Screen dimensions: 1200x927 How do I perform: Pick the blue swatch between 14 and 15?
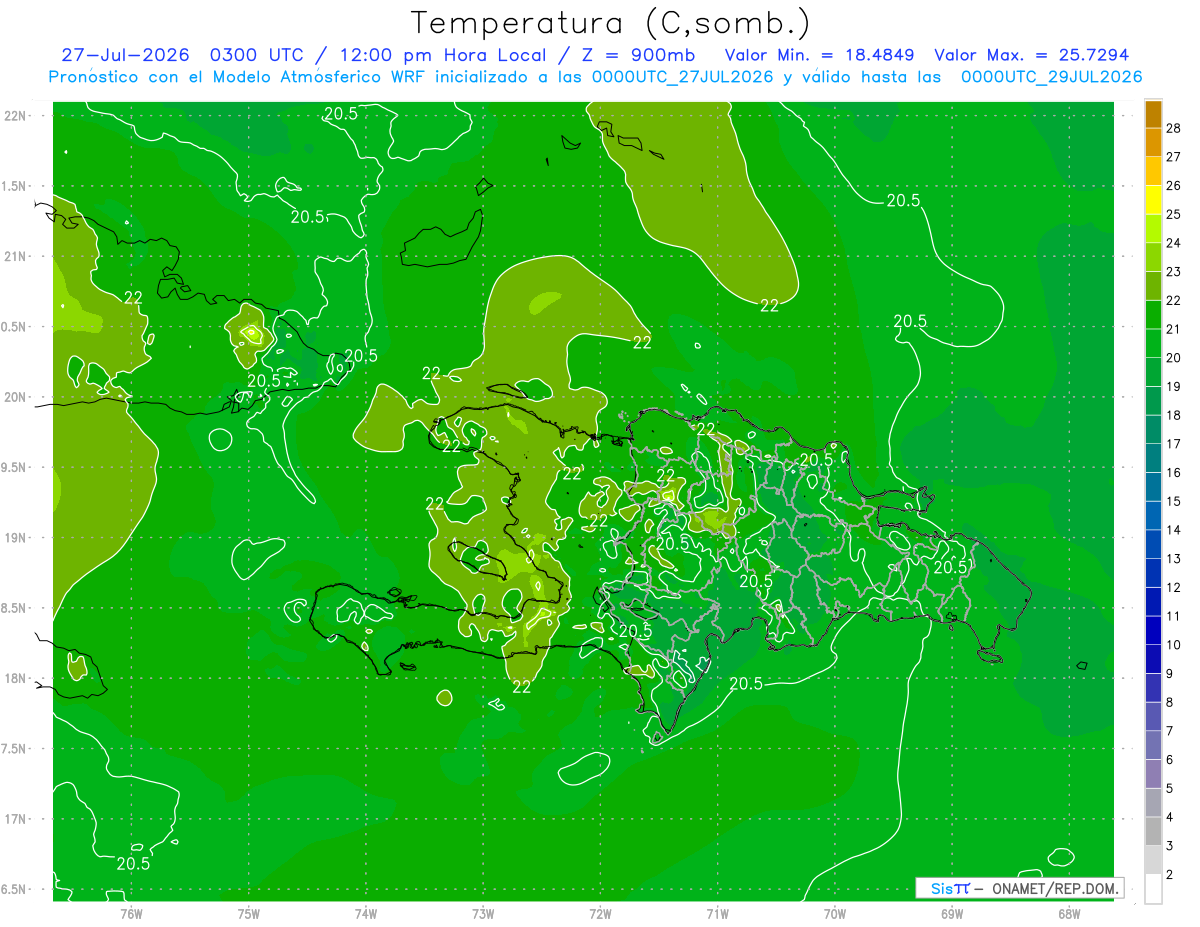[1153, 516]
